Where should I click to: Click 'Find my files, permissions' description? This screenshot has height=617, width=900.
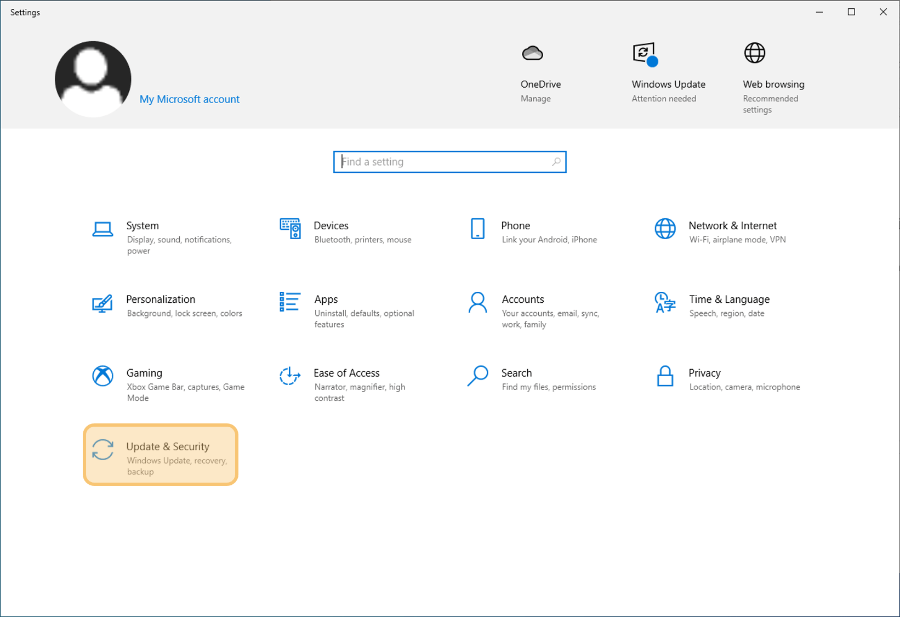[x=549, y=387]
